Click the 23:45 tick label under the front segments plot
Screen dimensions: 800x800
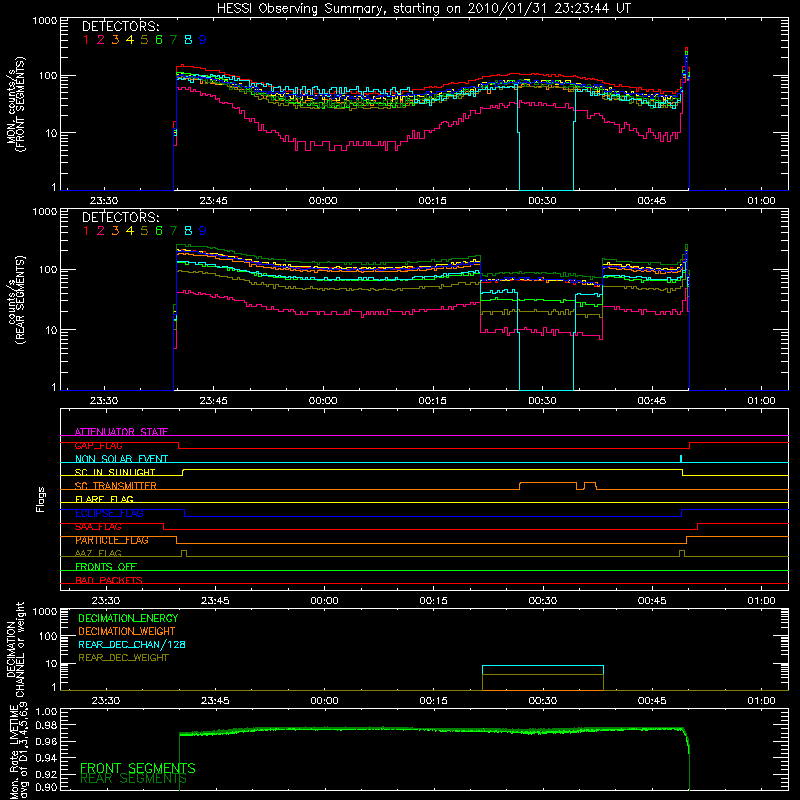(213, 201)
